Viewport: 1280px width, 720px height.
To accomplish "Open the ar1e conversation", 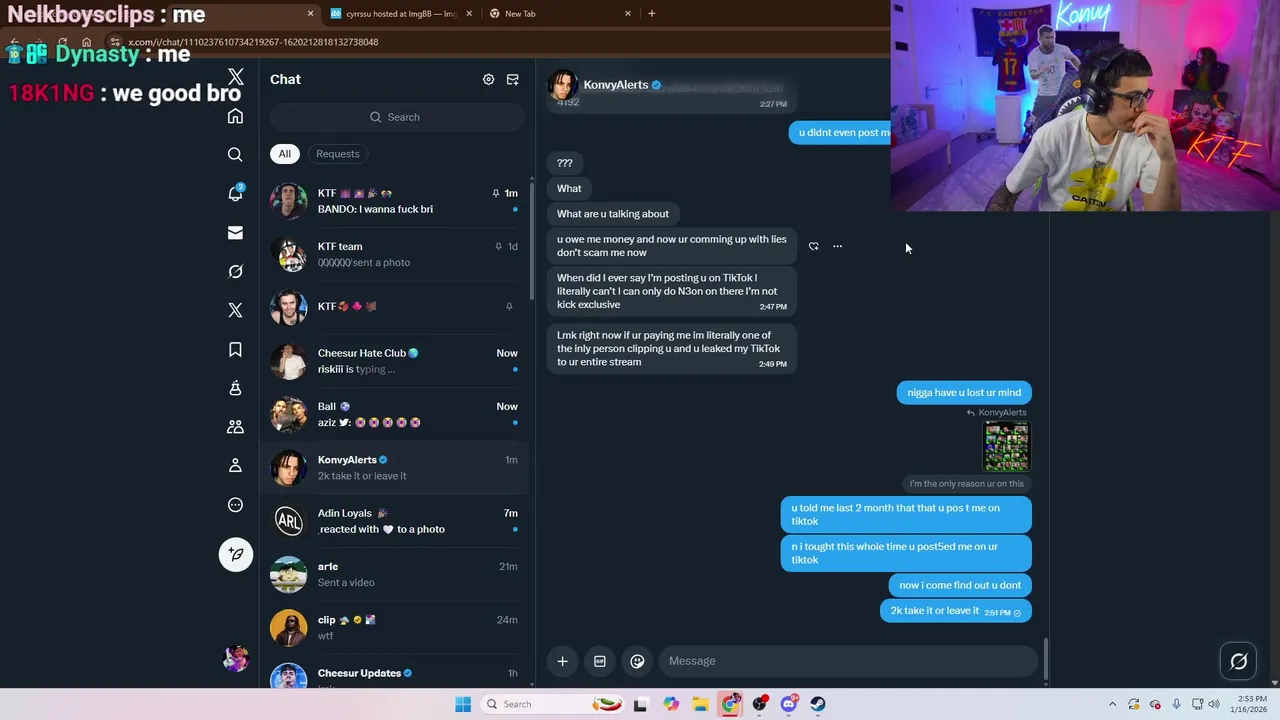I will point(395,574).
